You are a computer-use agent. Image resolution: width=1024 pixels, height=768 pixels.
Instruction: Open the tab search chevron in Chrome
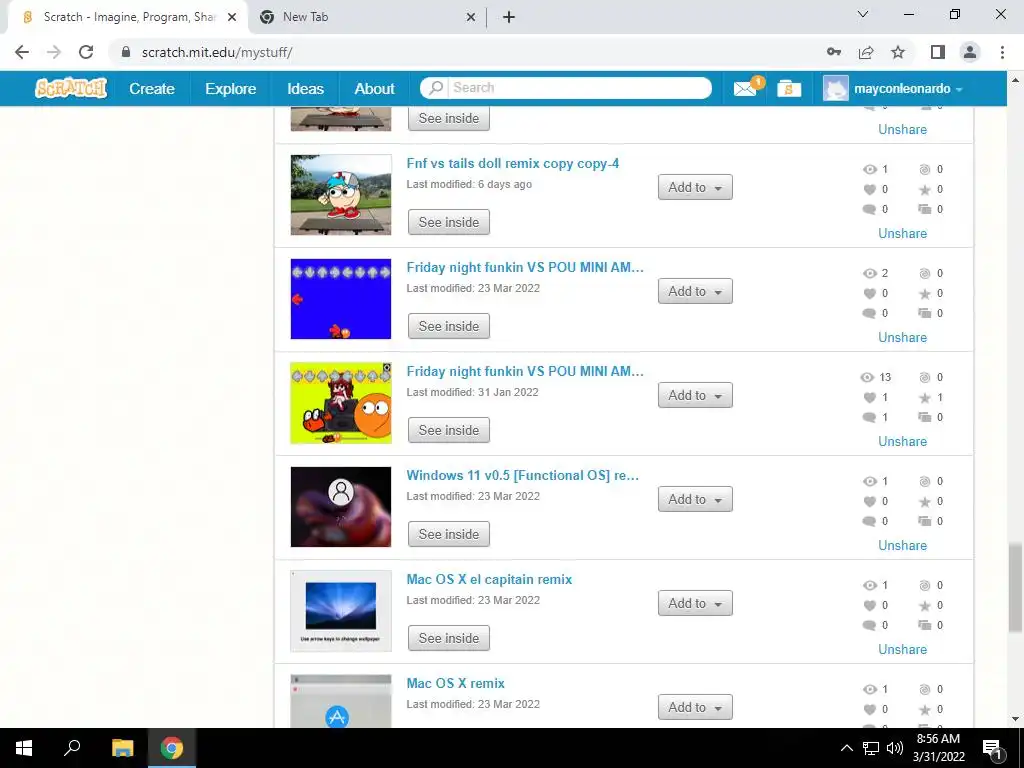[x=863, y=14]
